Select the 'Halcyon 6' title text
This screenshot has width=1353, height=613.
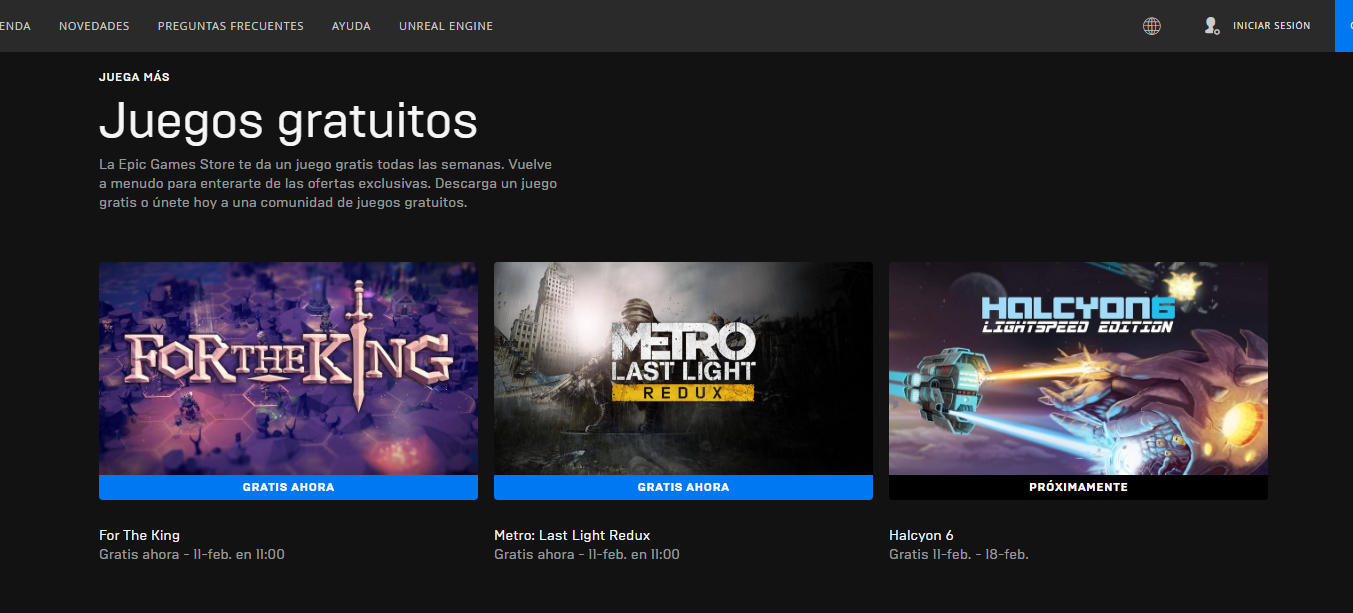pos(921,535)
